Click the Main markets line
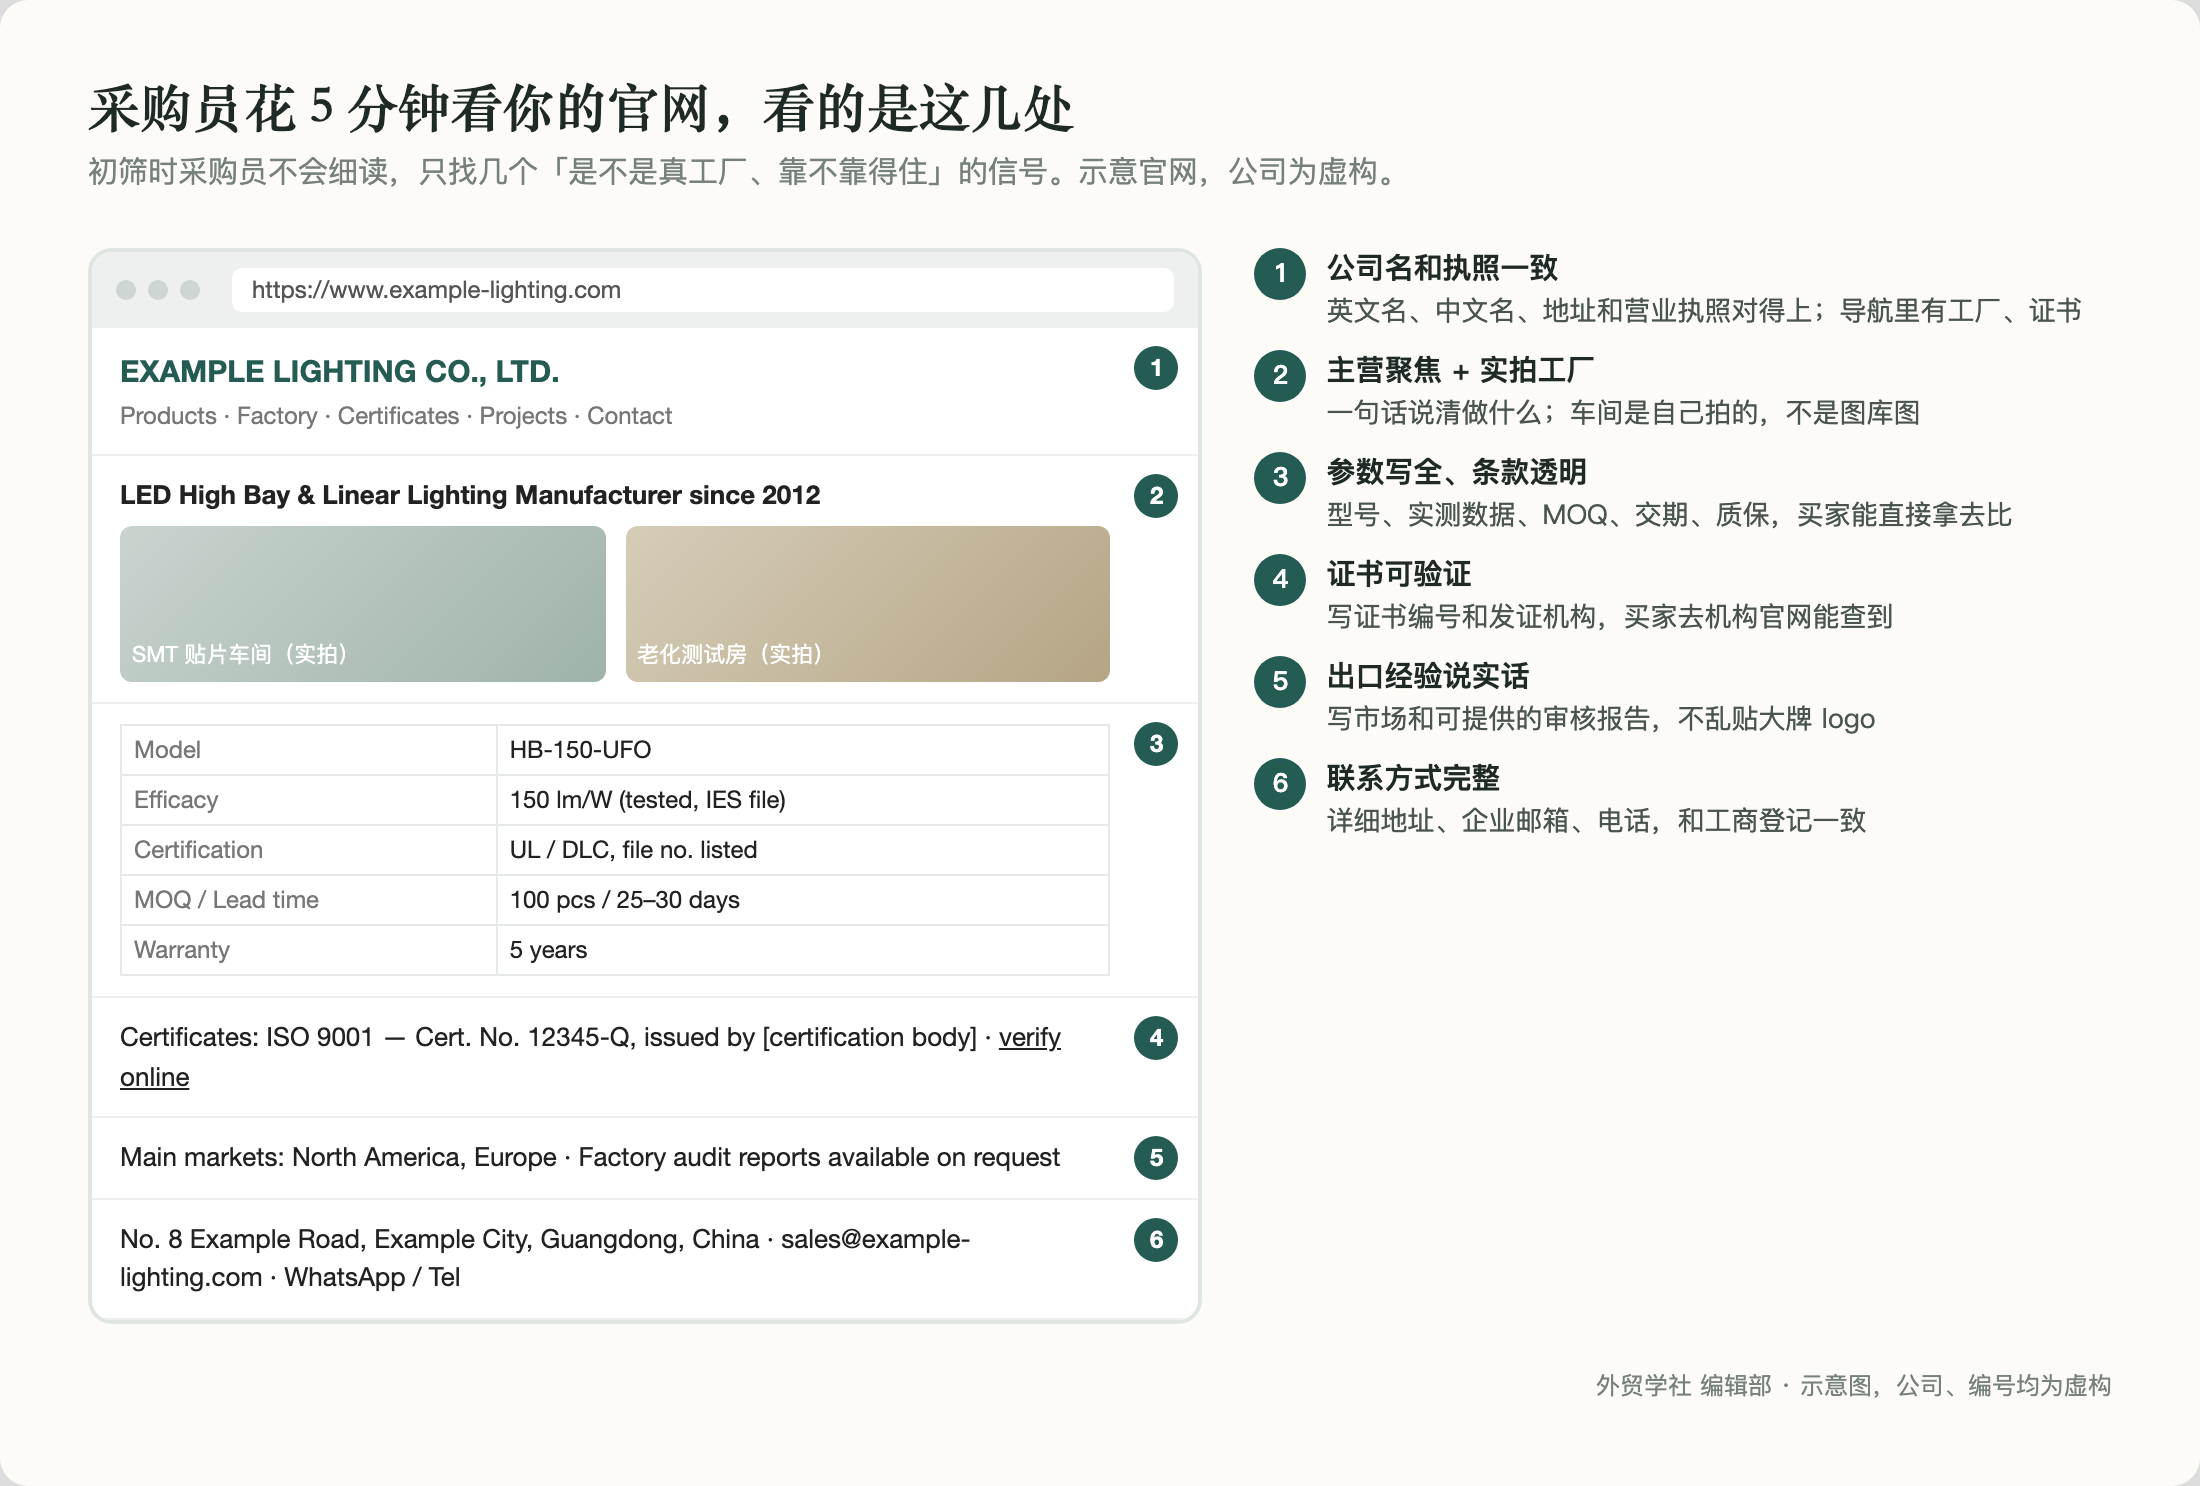 tap(590, 1158)
